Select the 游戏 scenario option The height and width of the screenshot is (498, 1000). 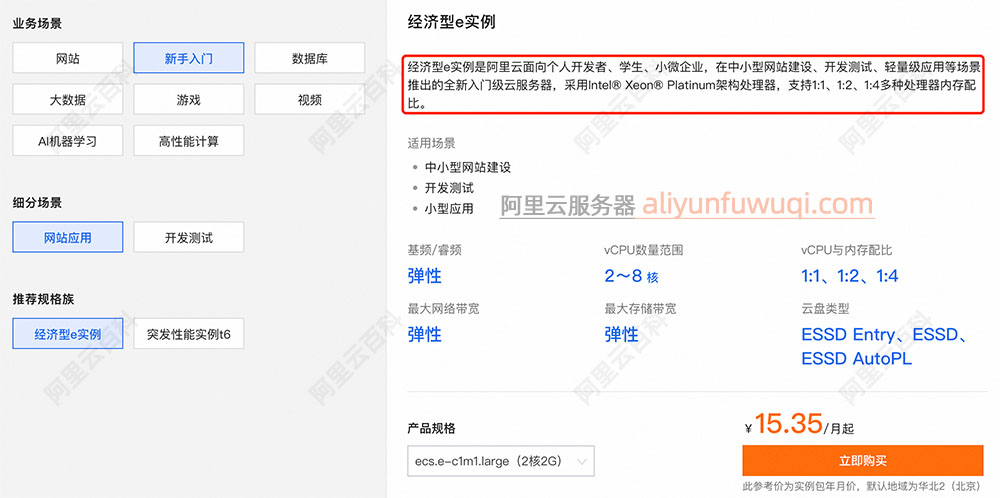click(189, 99)
